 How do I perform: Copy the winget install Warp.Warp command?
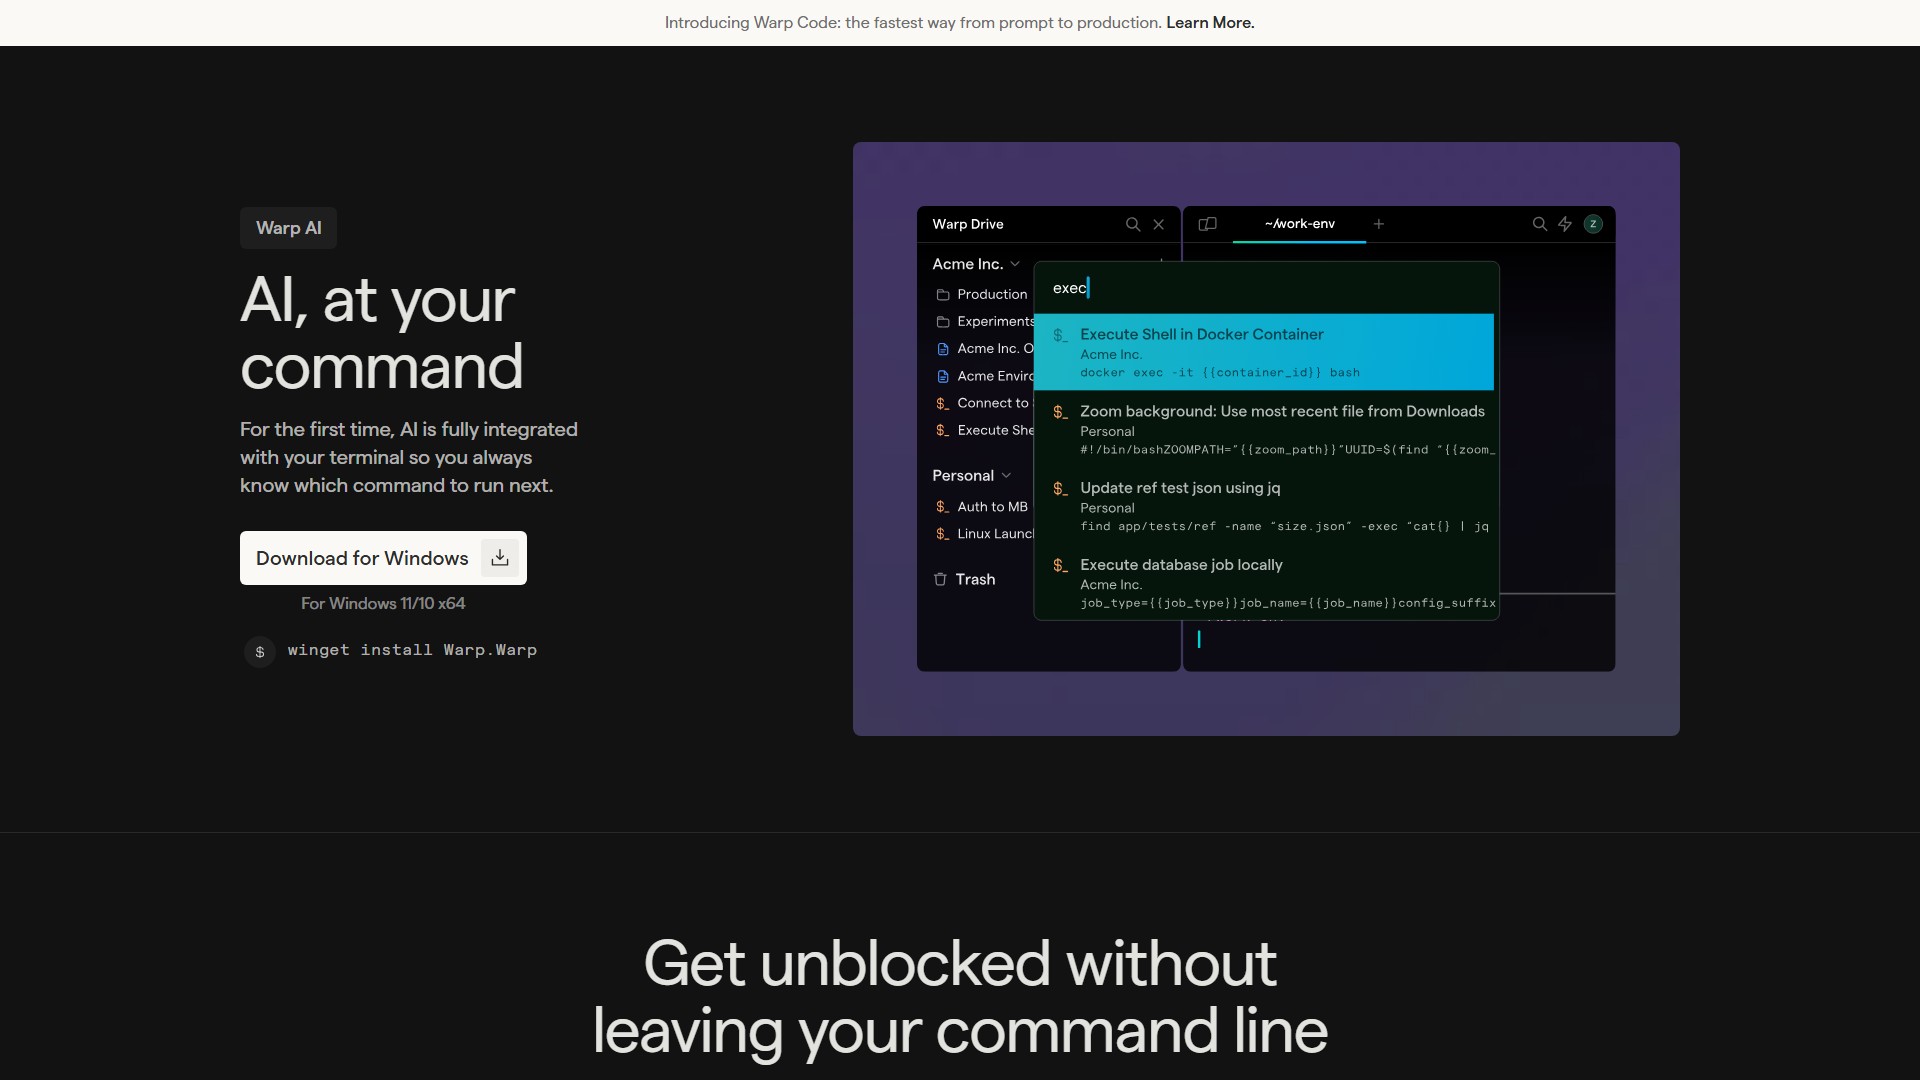tap(412, 650)
